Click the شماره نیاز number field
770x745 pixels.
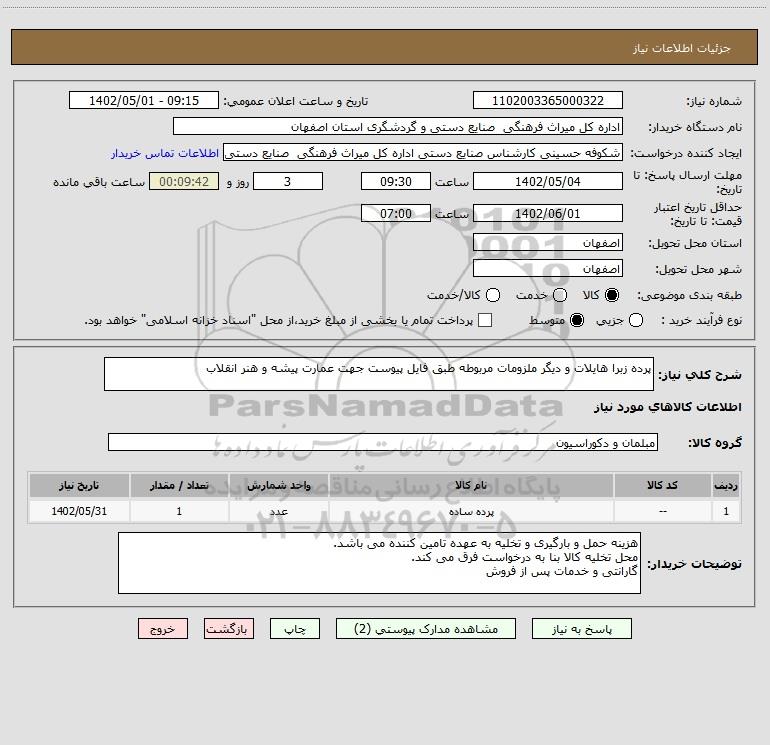tap(548, 100)
